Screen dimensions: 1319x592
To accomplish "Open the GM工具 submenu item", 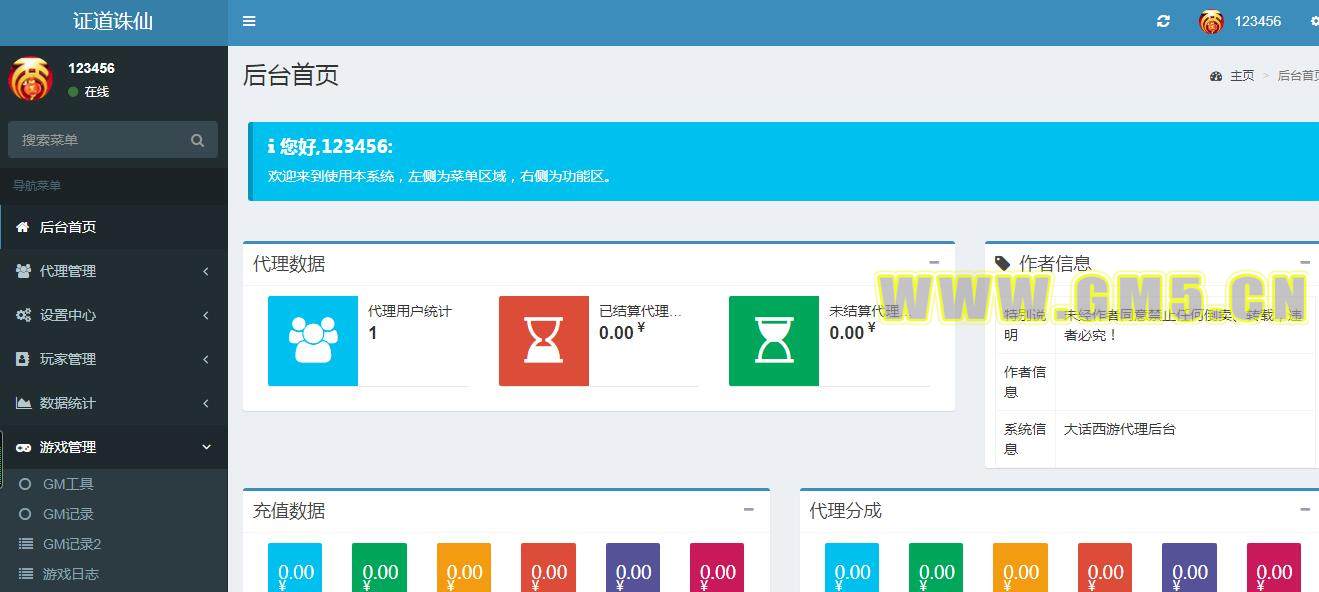I will click(x=68, y=484).
